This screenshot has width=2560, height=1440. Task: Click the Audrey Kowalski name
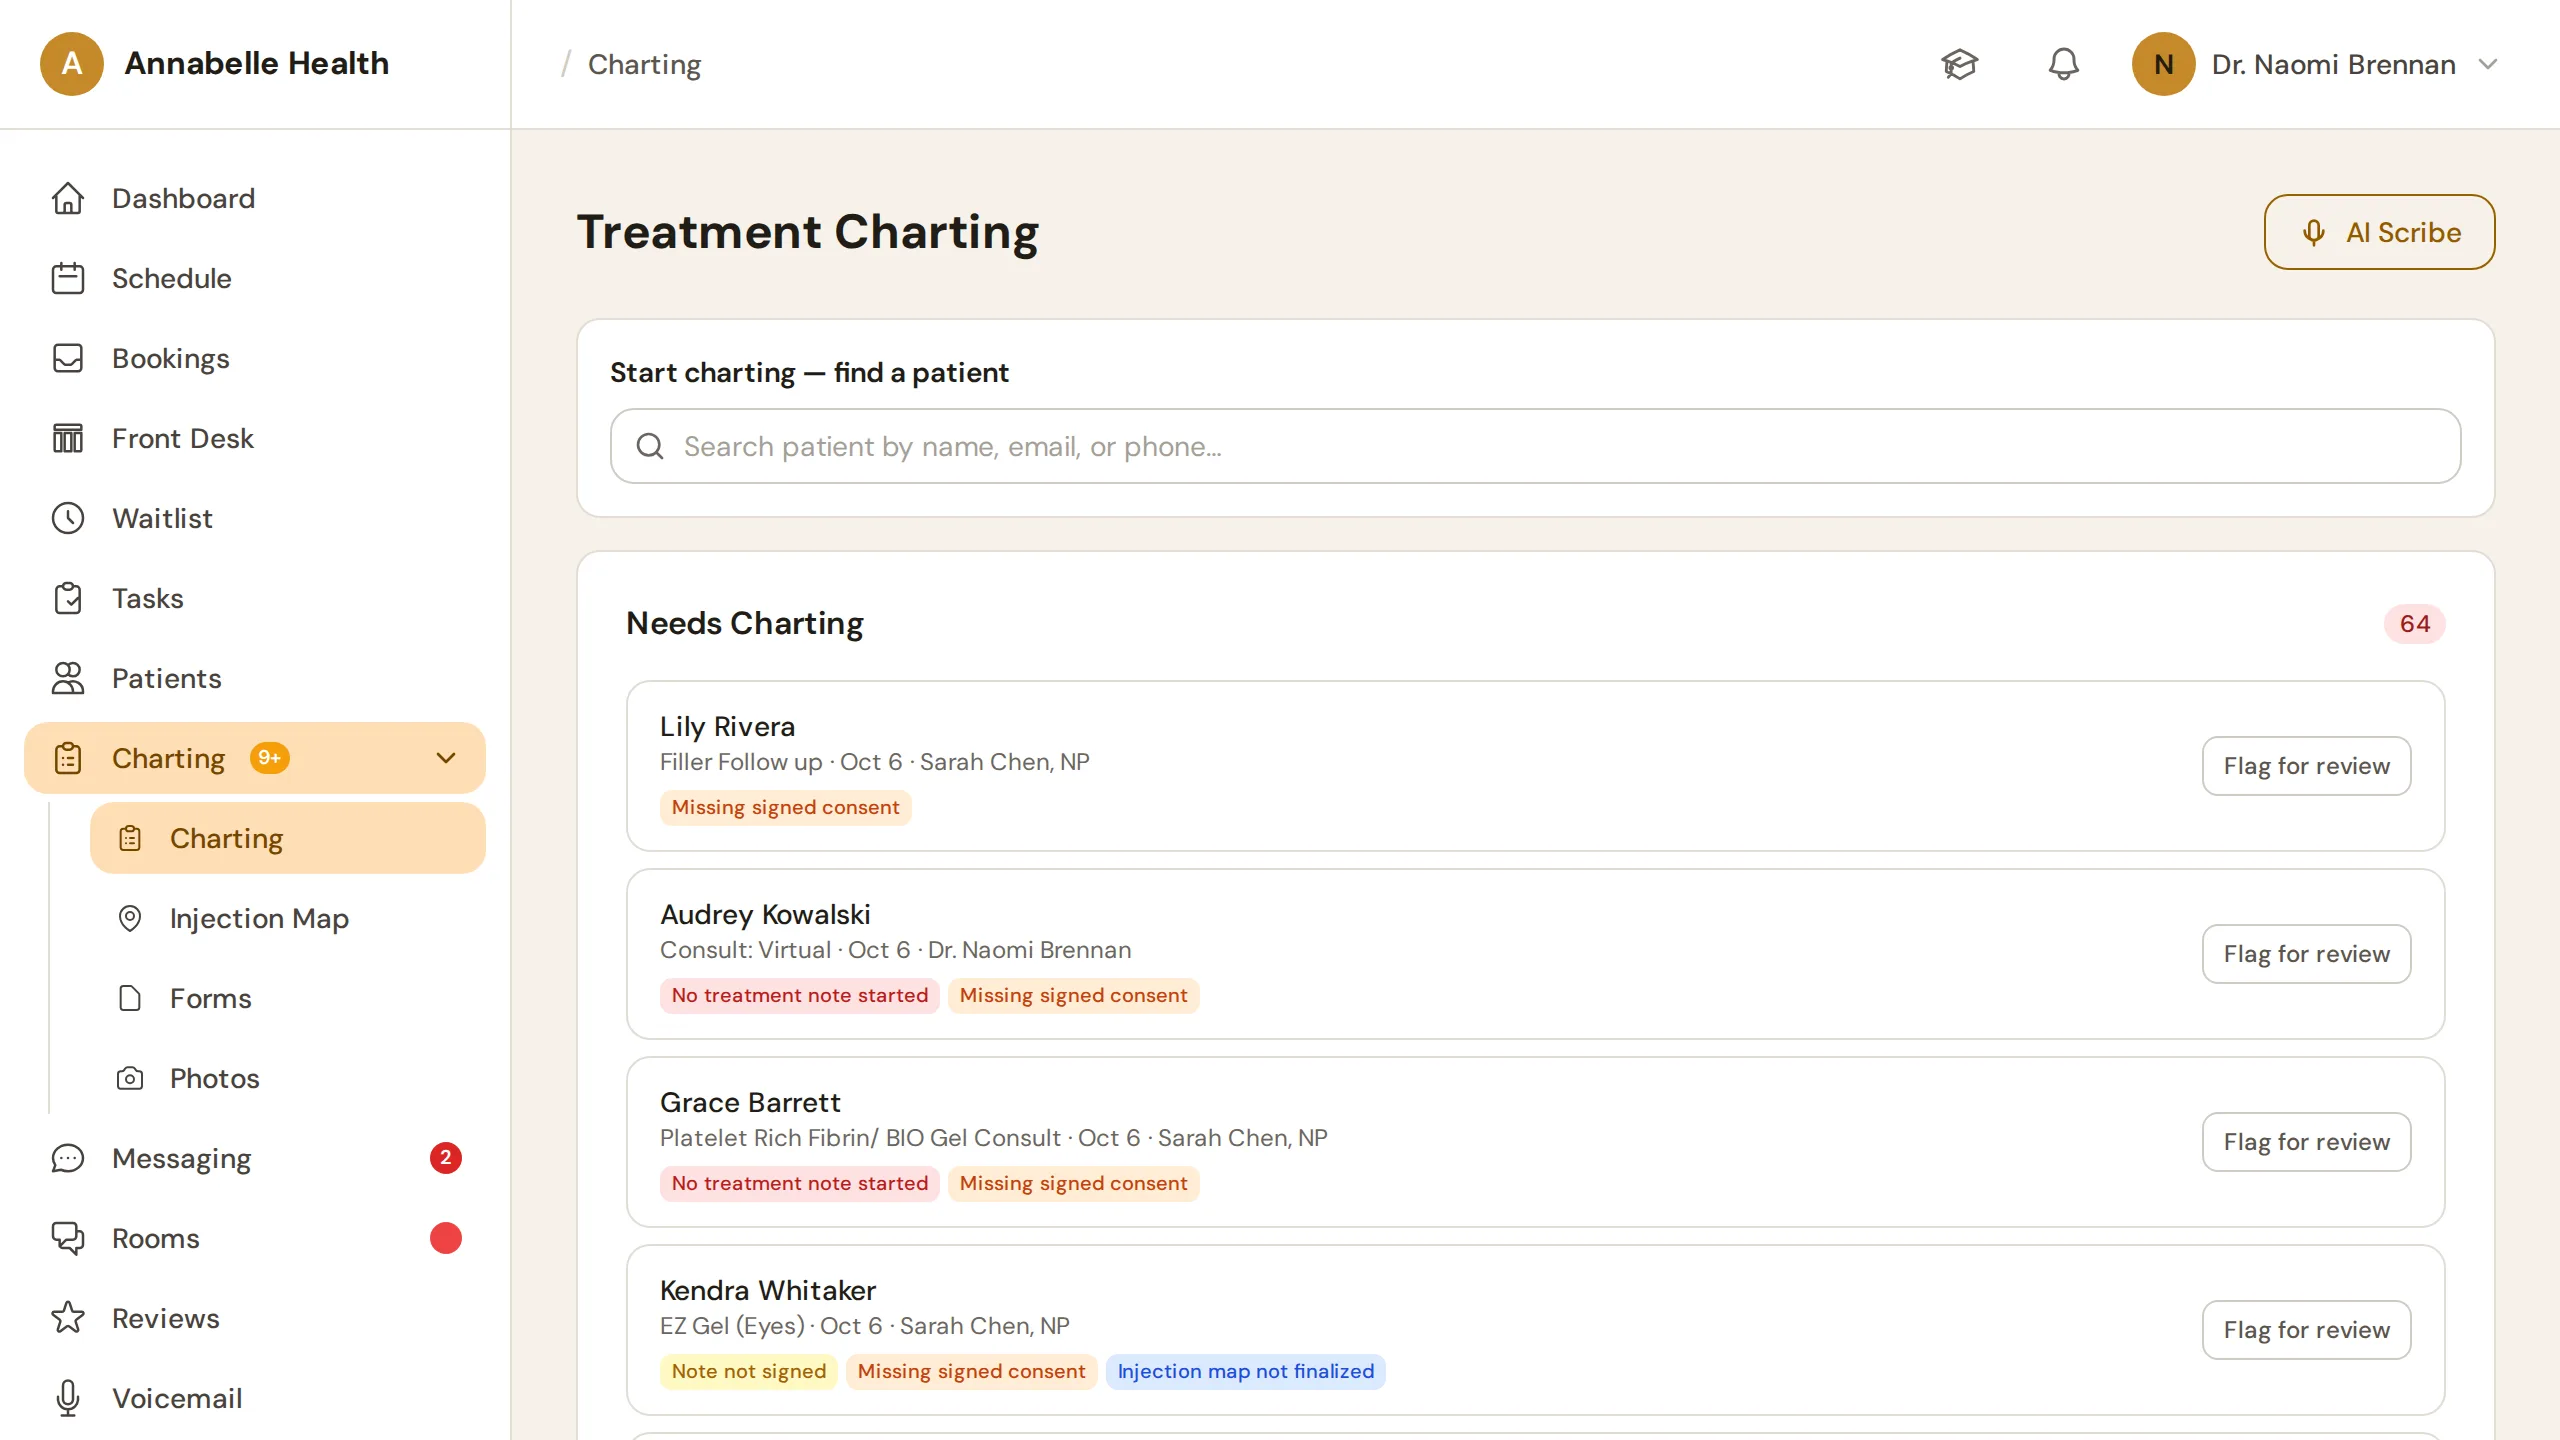point(765,914)
